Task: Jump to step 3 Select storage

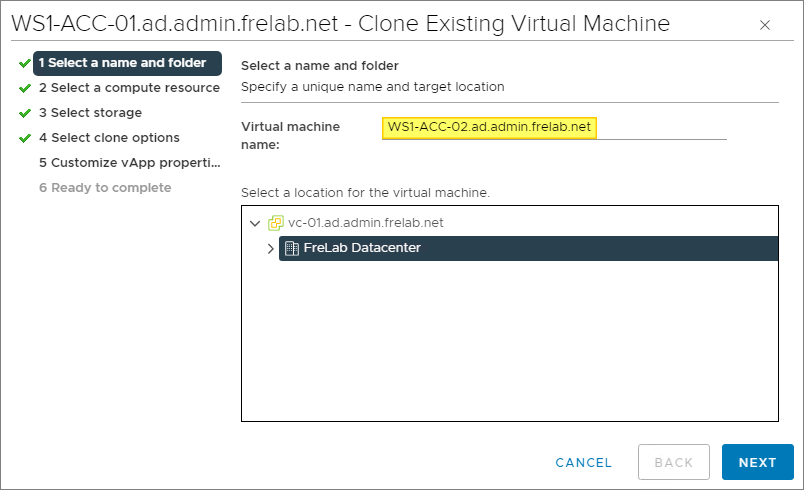Action: point(90,113)
